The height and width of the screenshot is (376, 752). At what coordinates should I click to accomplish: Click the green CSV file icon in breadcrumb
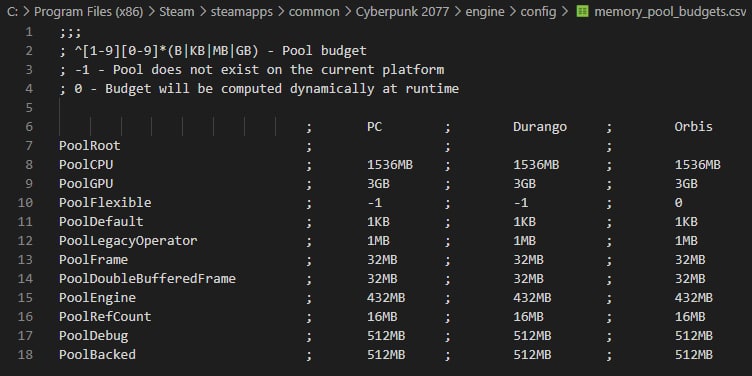[582, 12]
